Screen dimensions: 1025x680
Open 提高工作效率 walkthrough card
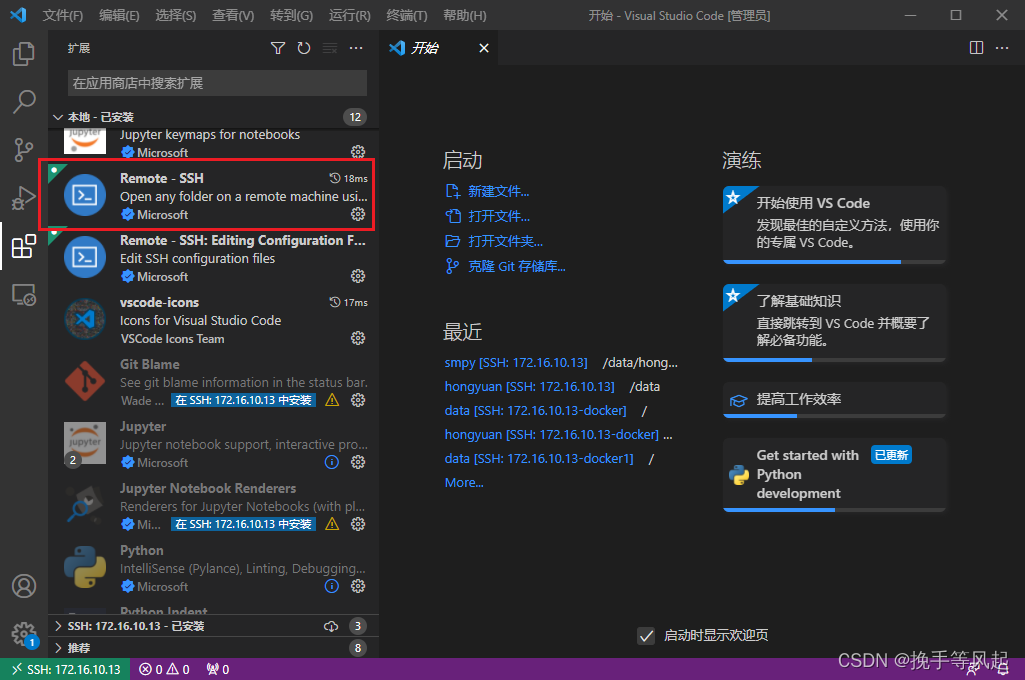click(x=834, y=400)
